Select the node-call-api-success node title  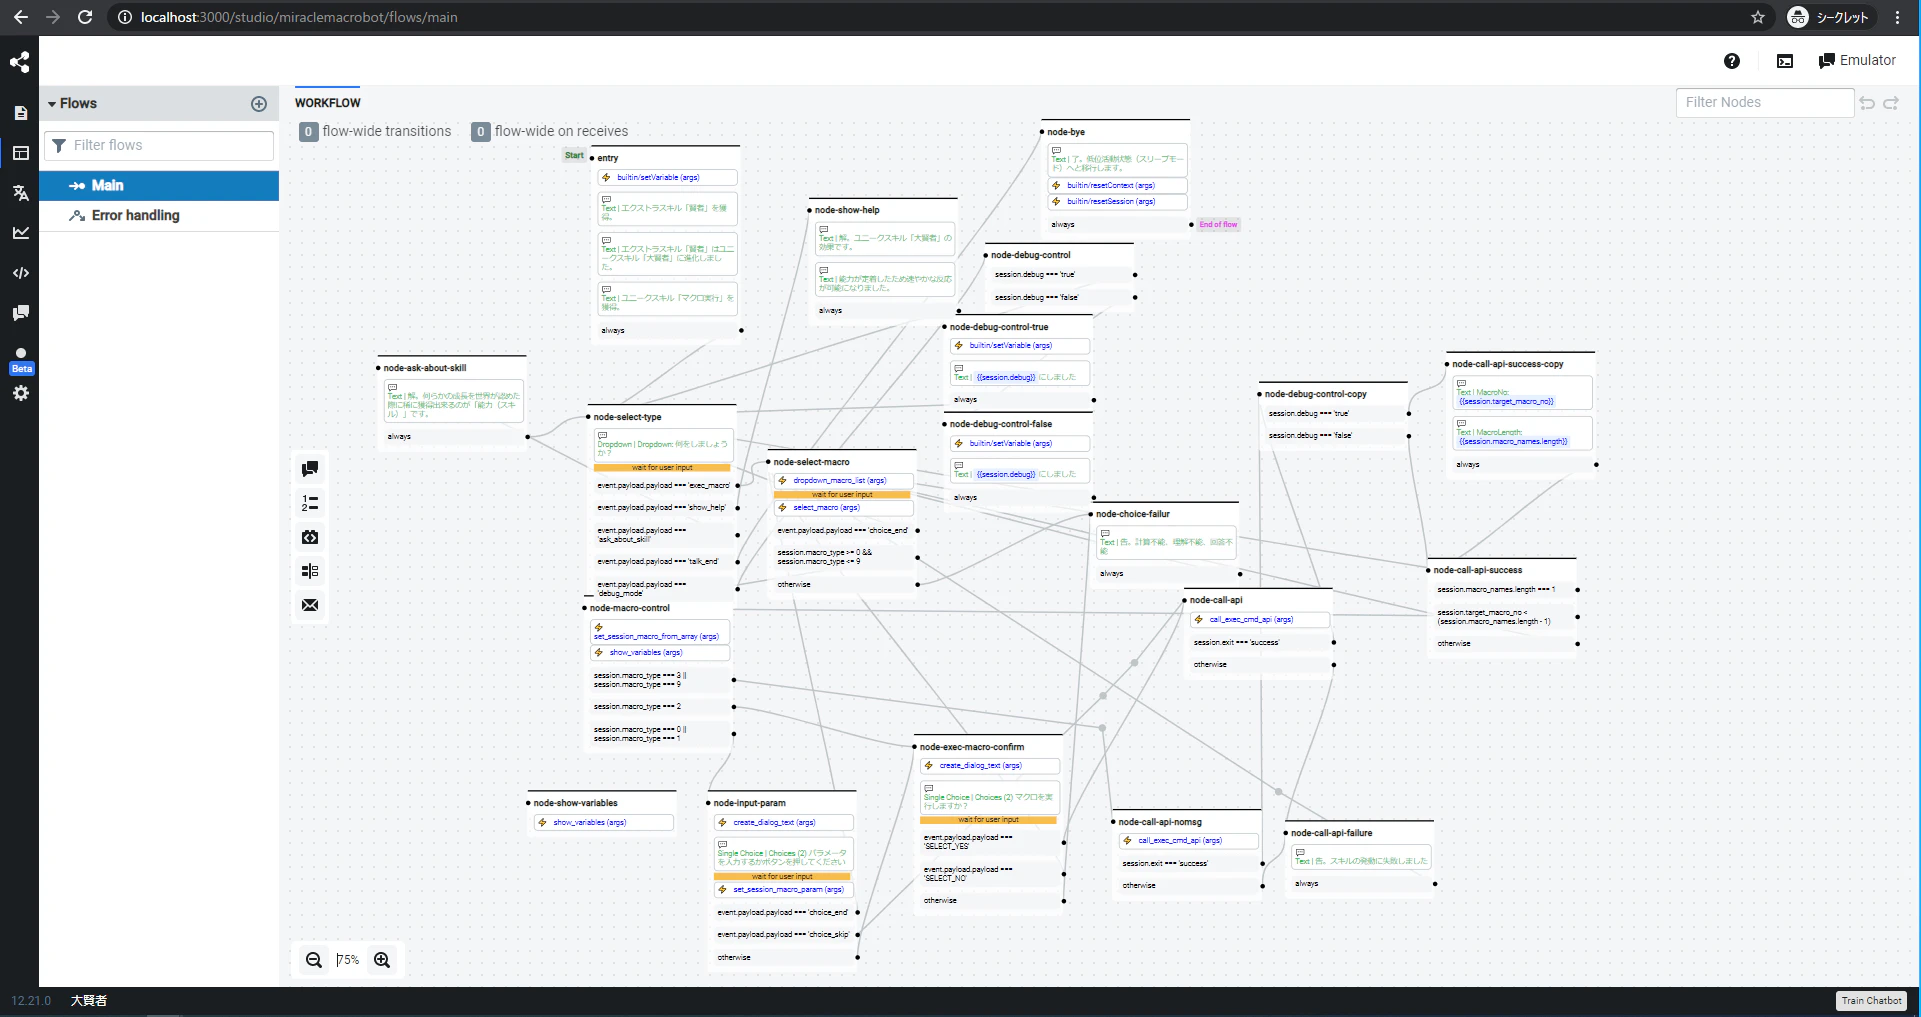[1478, 570]
